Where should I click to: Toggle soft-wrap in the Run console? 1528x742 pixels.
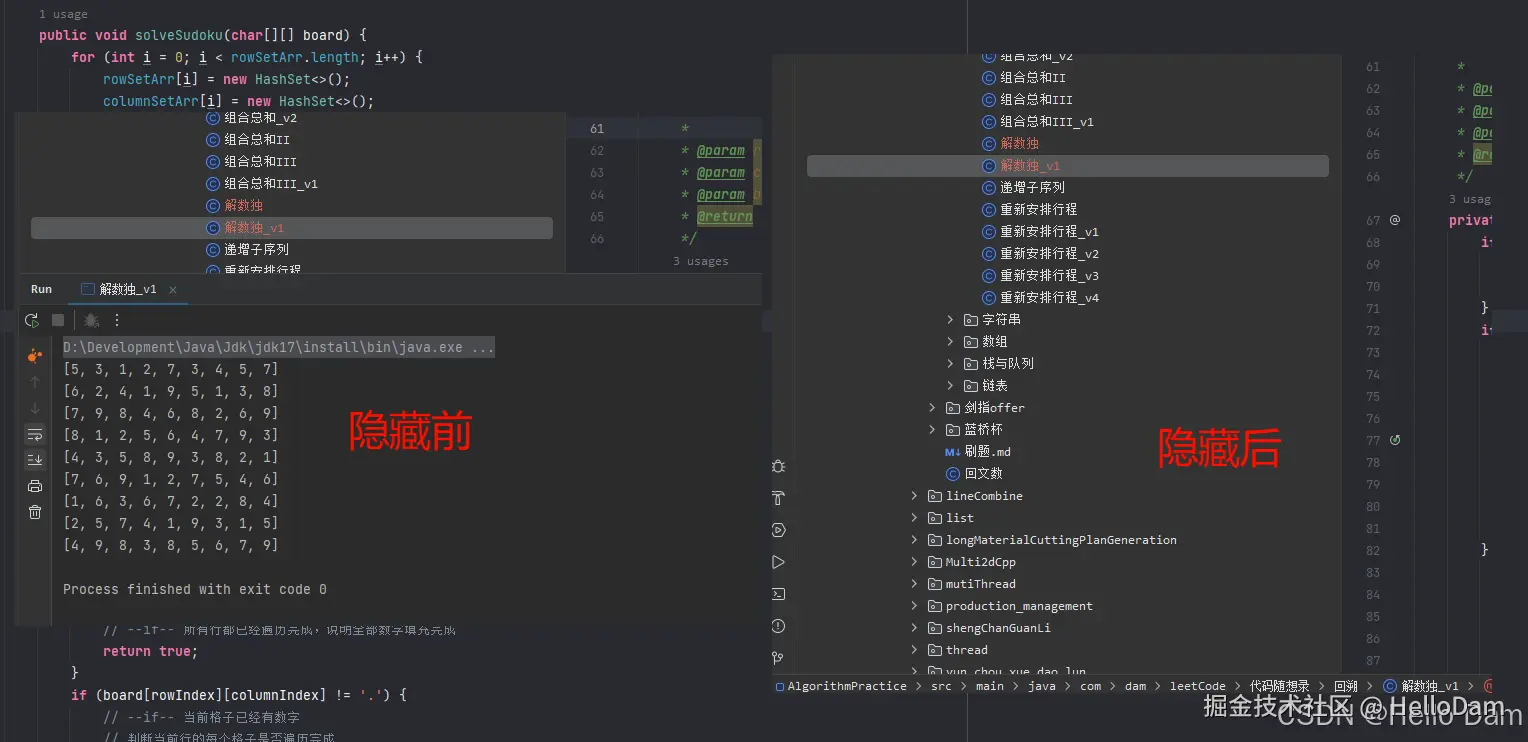(35, 434)
